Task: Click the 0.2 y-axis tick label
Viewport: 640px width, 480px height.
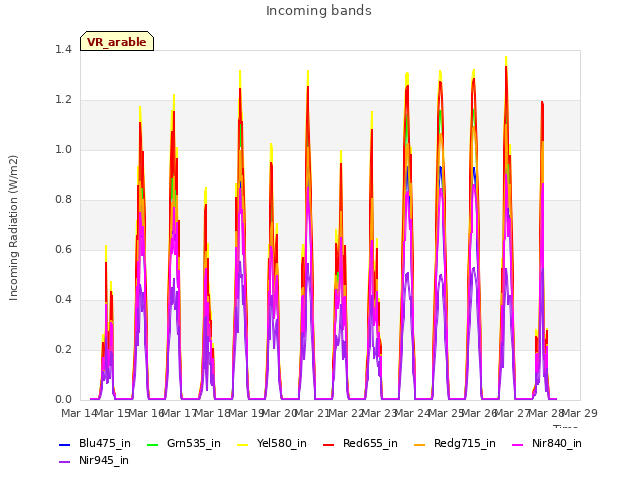Action: [63, 350]
